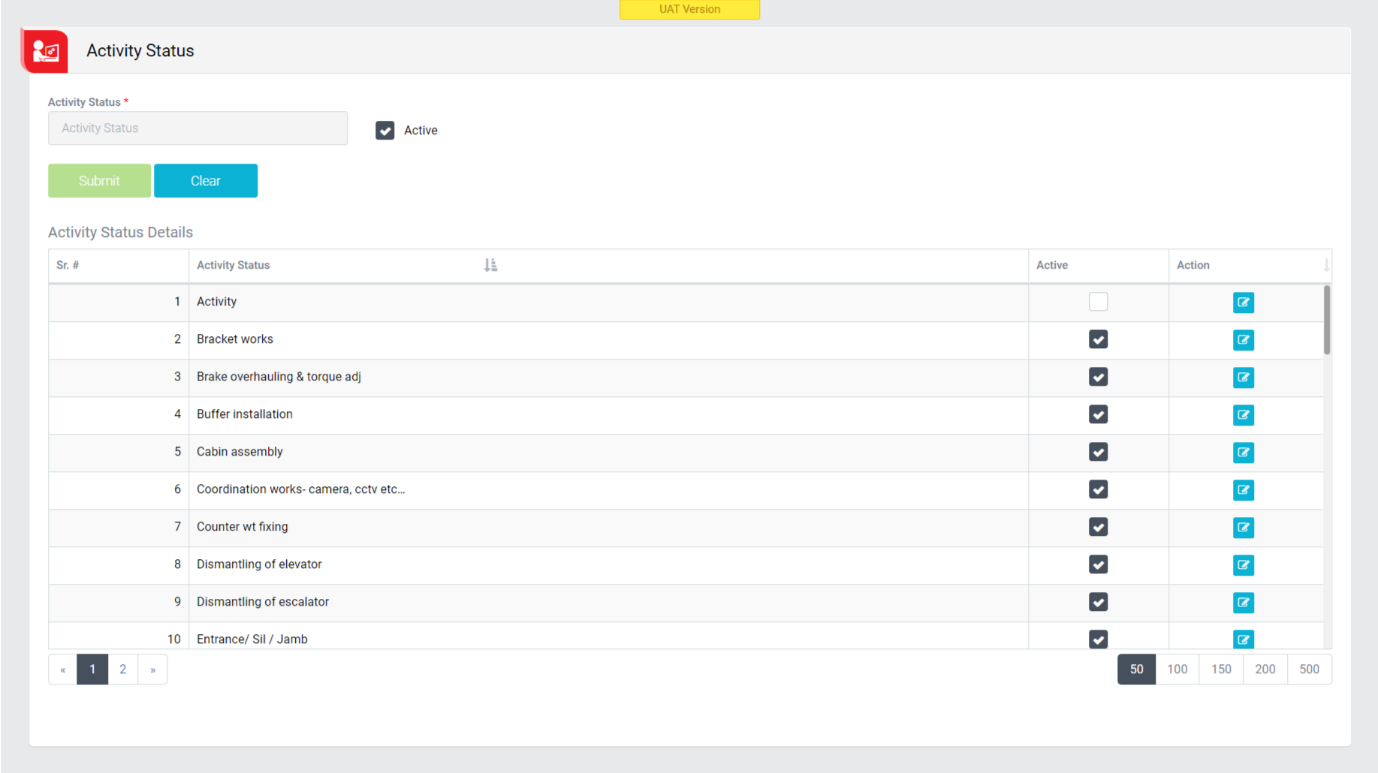The width and height of the screenshot is (1378, 773).
Task: Uncheck Active for Cabin assembly
Action: pos(1098,452)
